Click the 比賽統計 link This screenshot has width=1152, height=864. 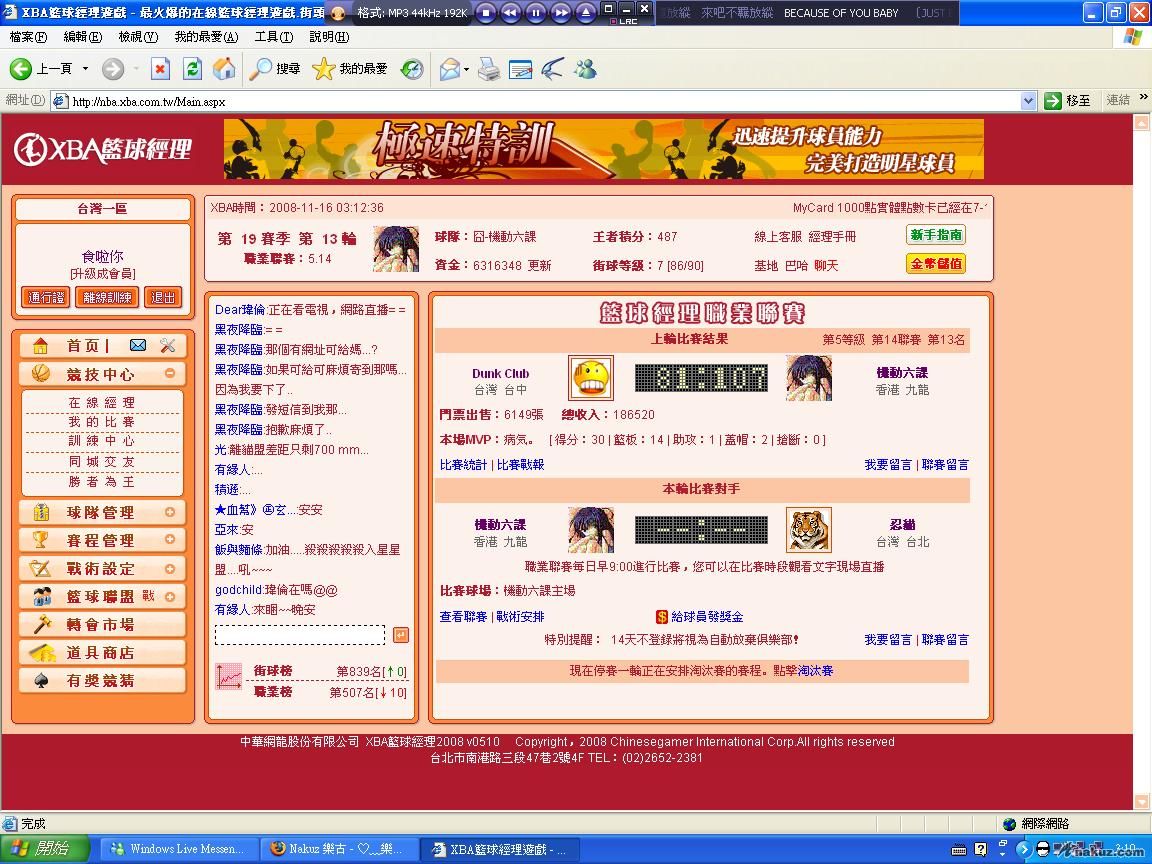coord(464,465)
